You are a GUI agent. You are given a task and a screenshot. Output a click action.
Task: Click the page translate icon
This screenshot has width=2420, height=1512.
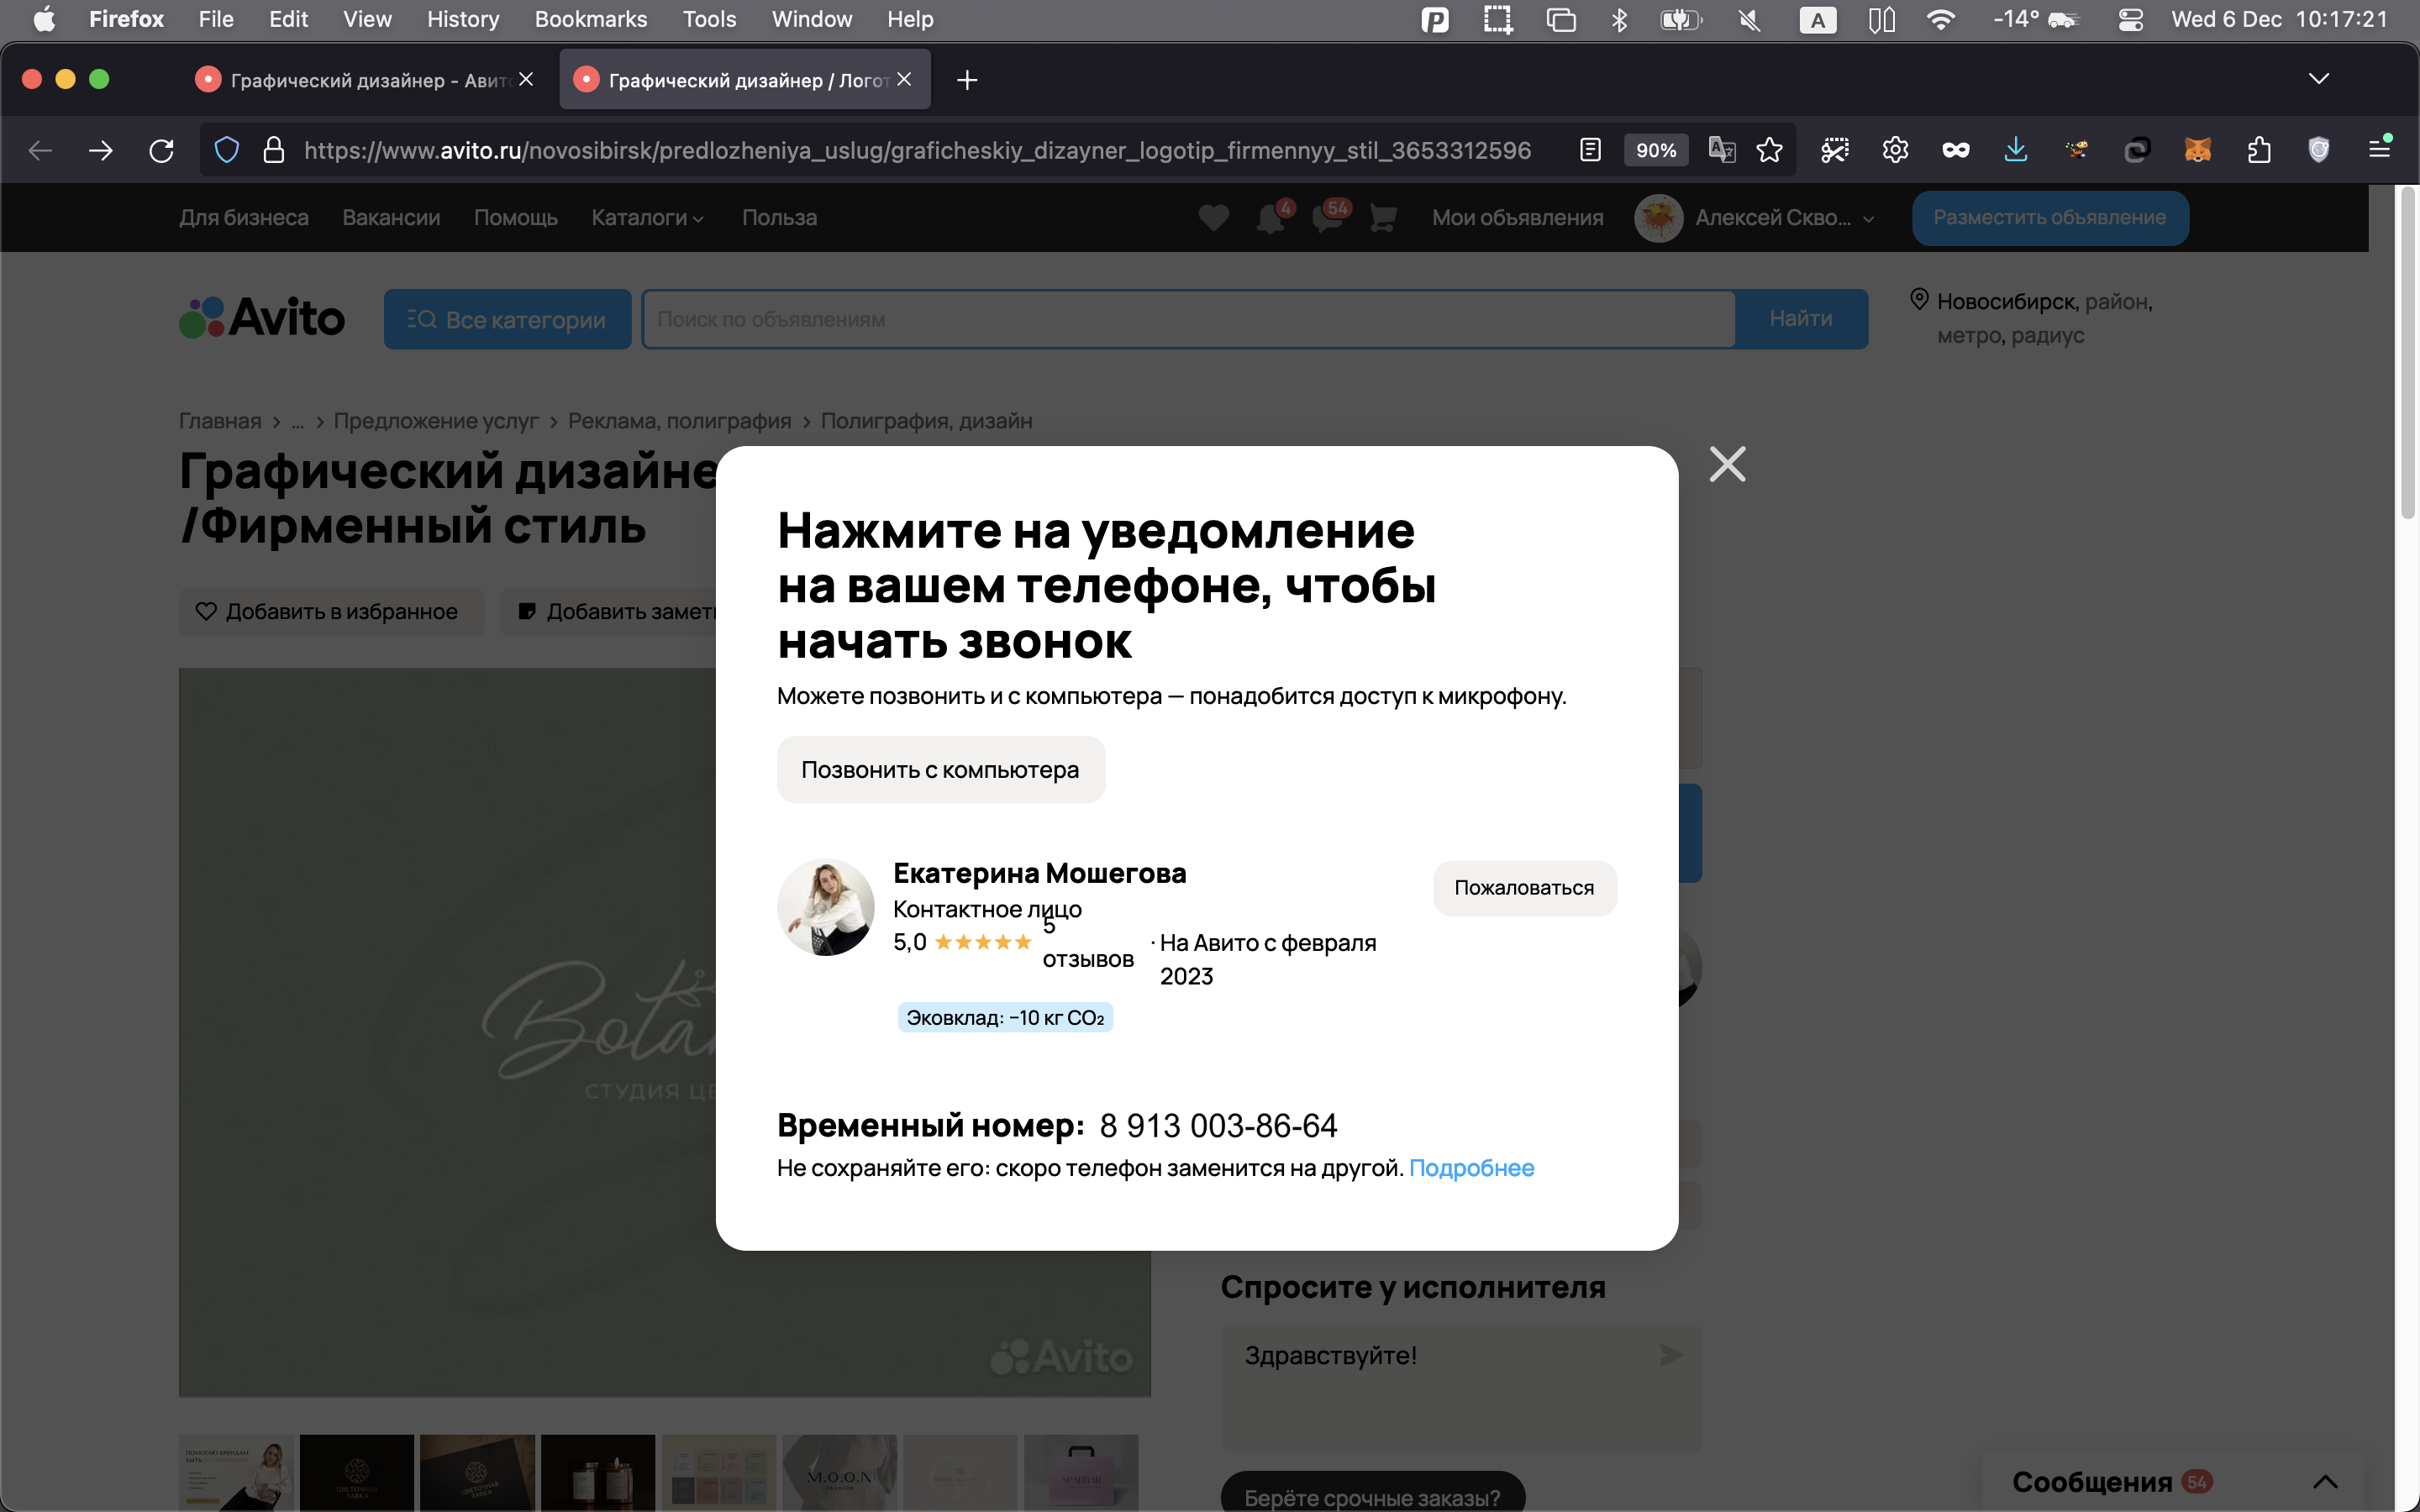coord(1721,151)
